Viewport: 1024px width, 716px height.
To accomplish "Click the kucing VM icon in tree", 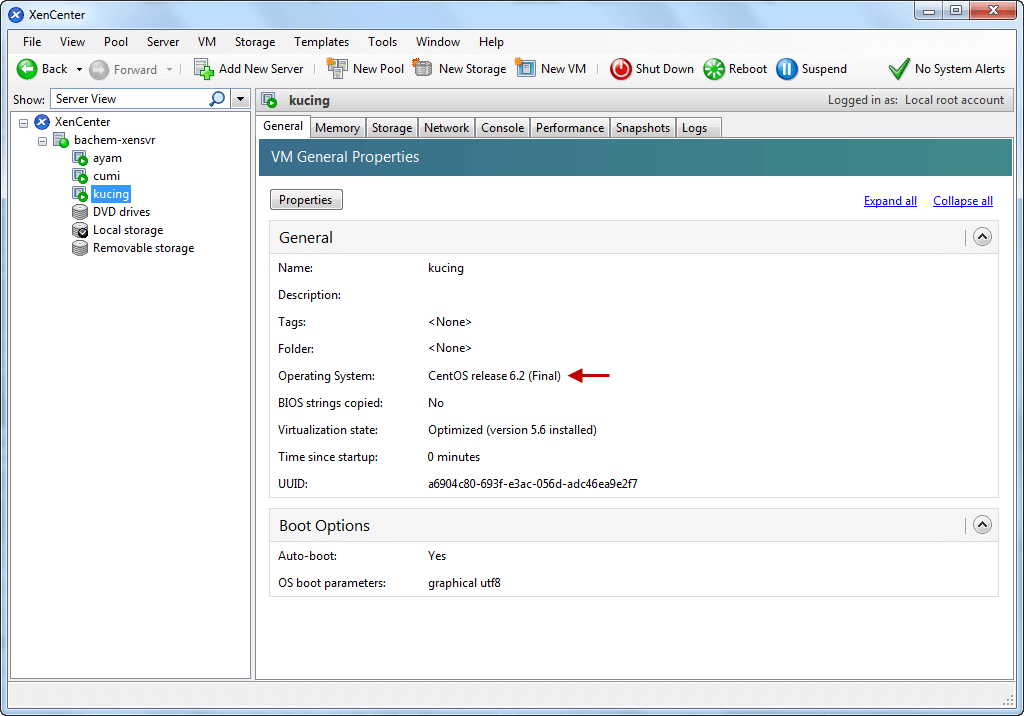I will (80, 194).
